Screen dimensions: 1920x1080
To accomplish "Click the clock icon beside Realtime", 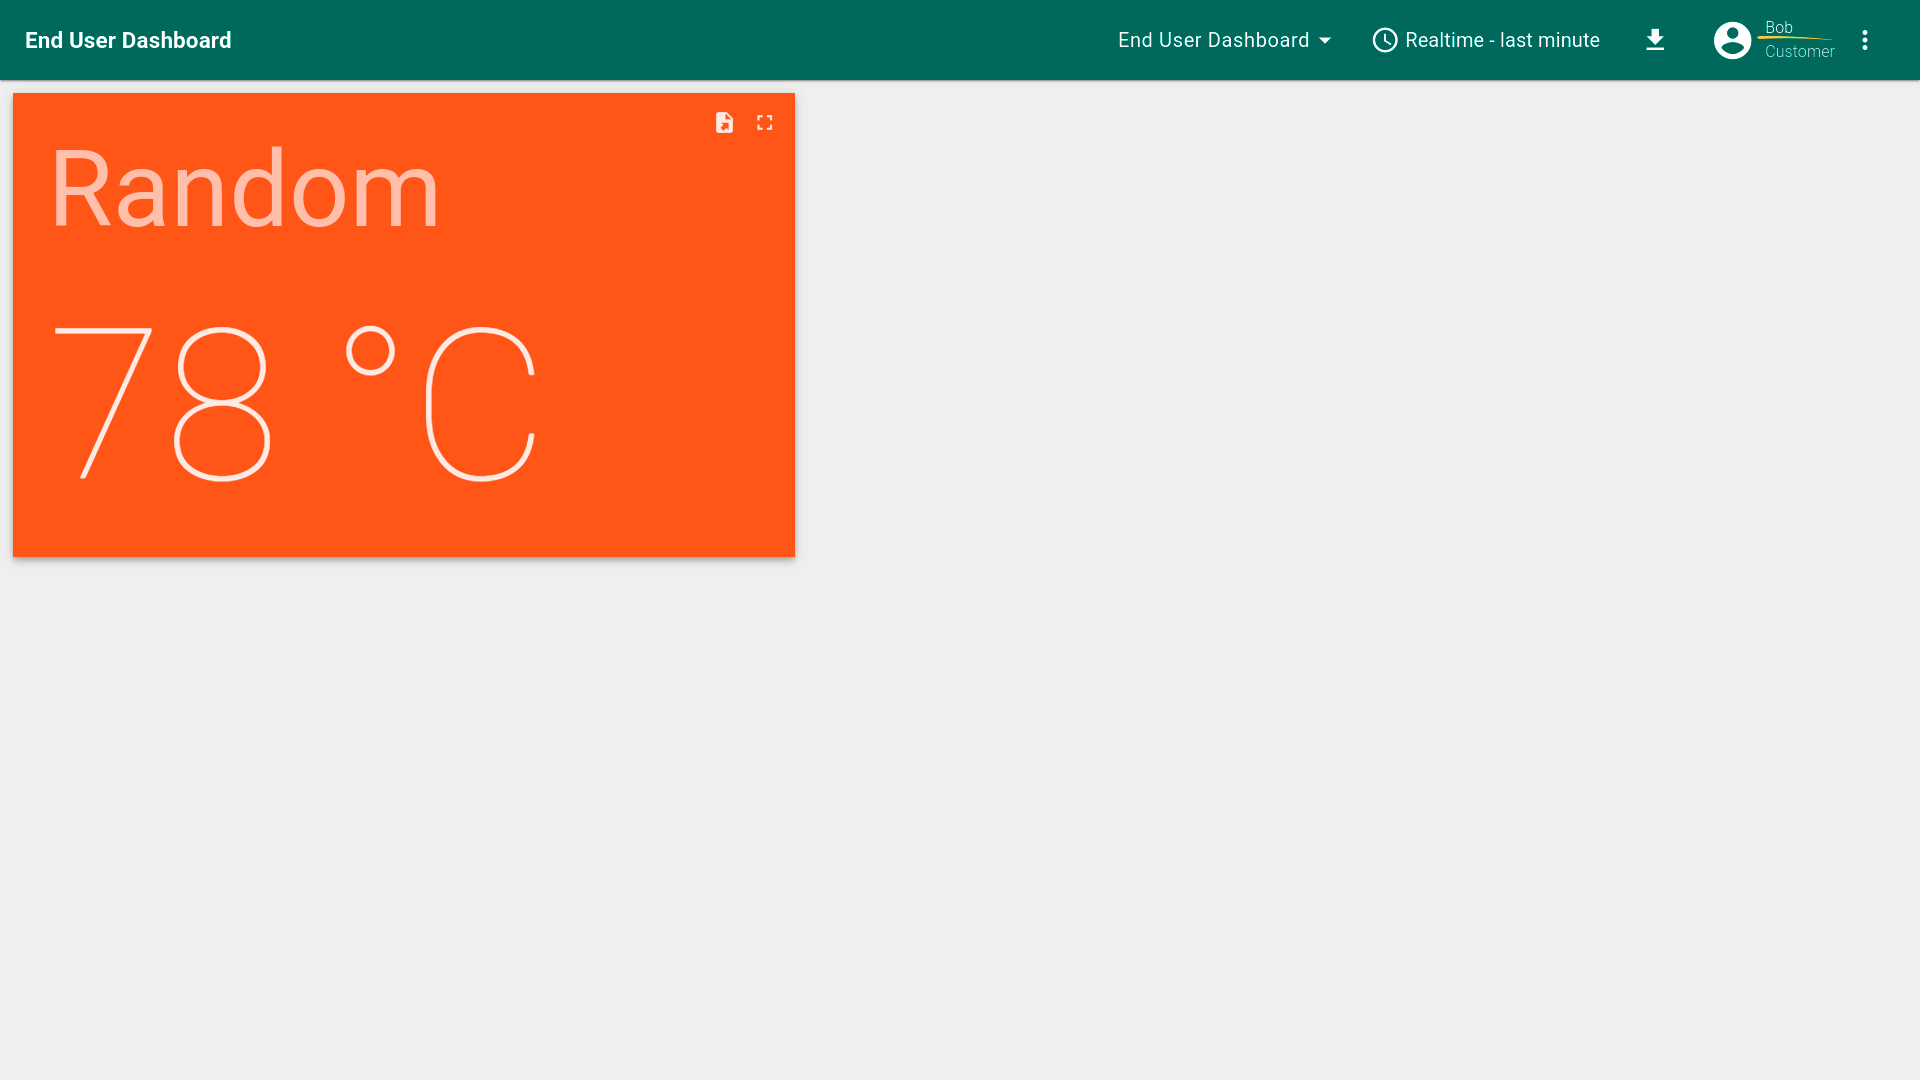I will click(1385, 40).
